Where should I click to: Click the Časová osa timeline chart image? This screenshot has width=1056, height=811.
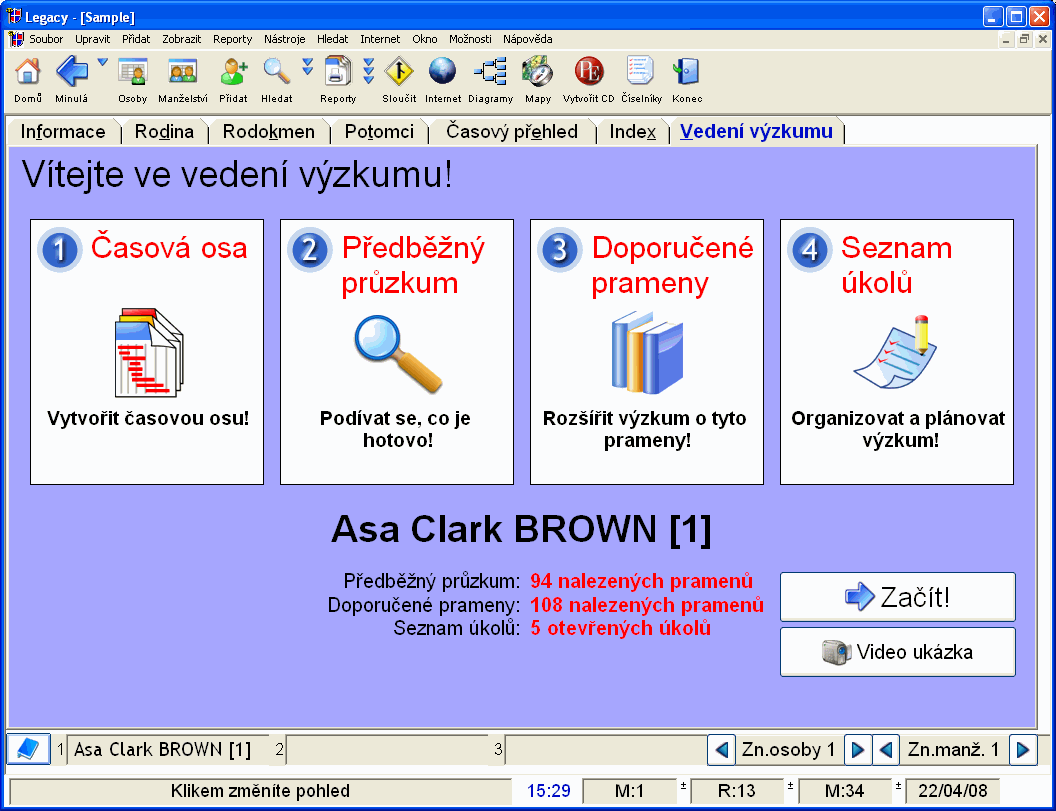148,352
